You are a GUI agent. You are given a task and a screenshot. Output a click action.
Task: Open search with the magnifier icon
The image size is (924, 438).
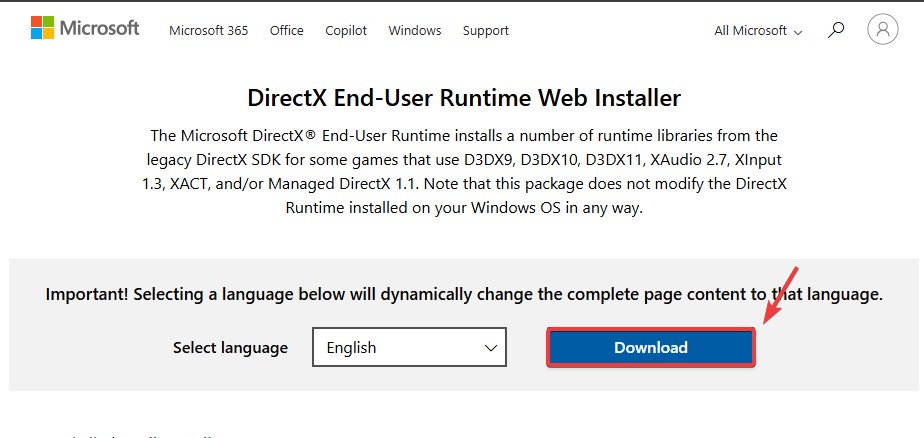tap(836, 30)
